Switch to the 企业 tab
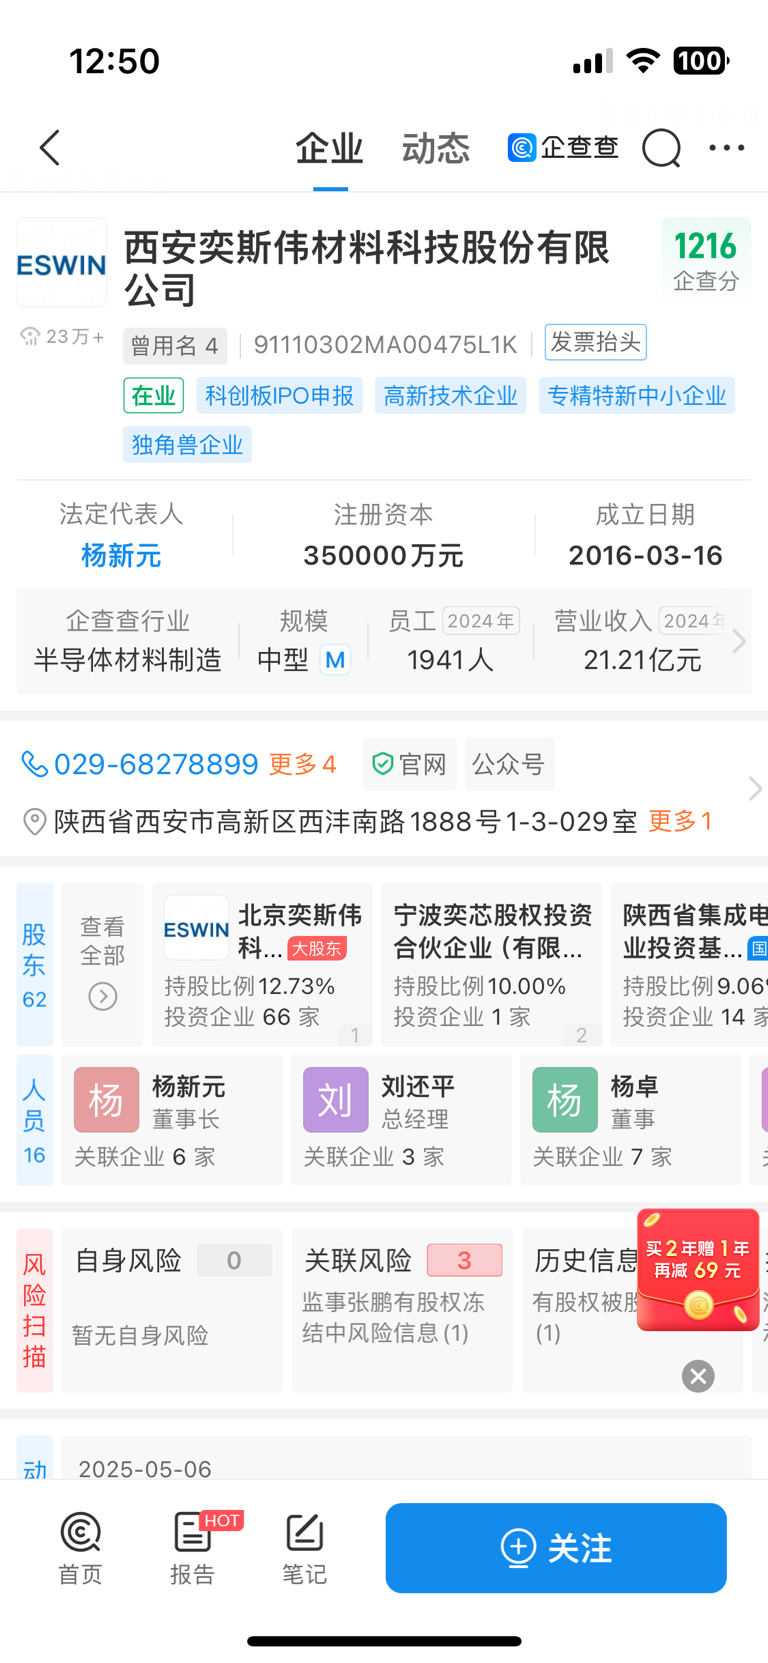 click(x=329, y=149)
